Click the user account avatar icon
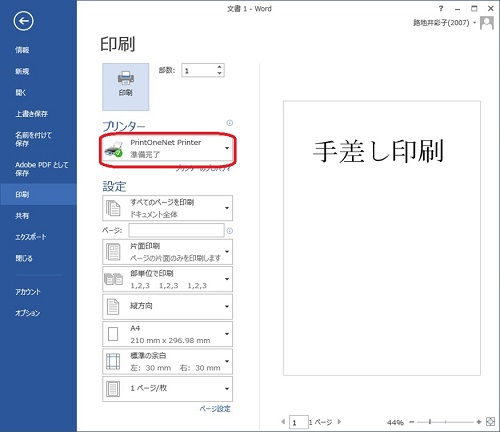This screenshot has height=432, width=500. [487, 23]
